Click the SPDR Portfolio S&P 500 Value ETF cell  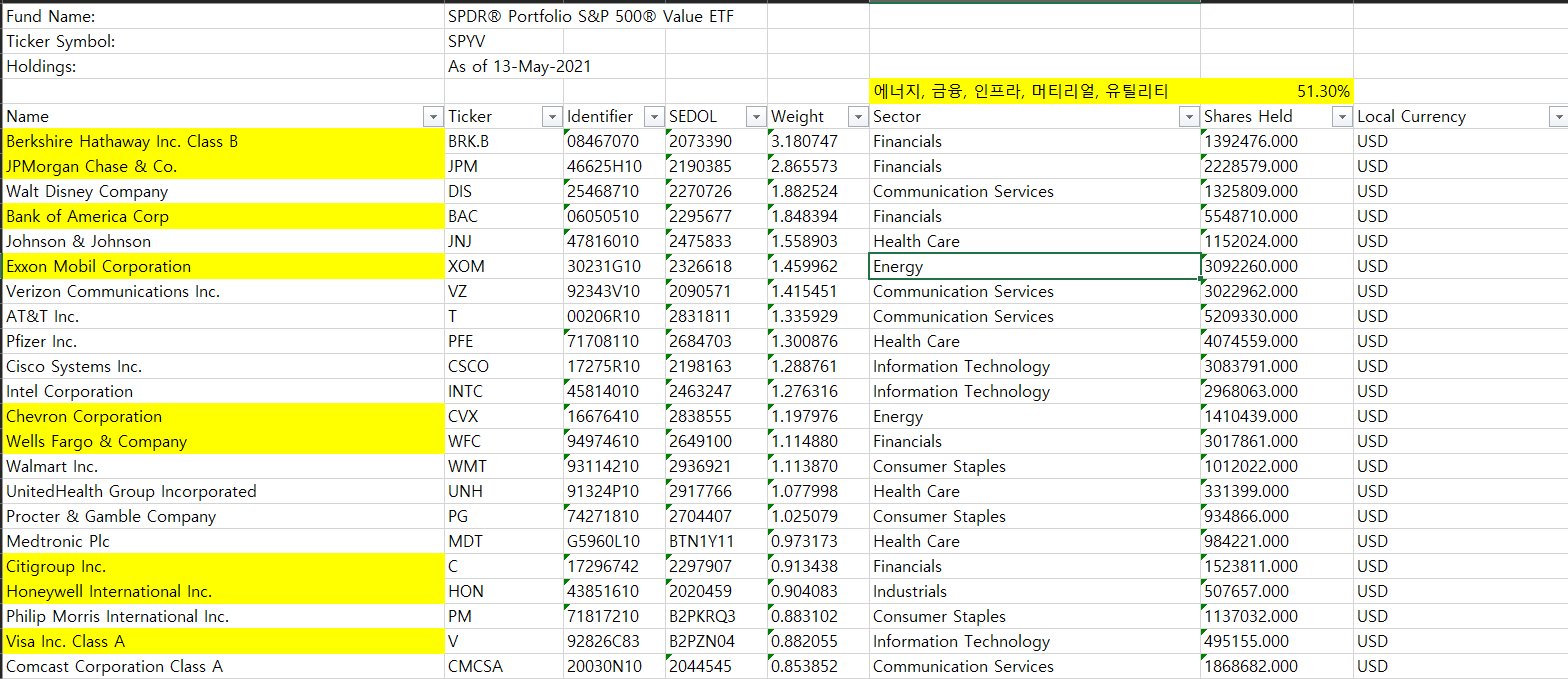(591, 17)
